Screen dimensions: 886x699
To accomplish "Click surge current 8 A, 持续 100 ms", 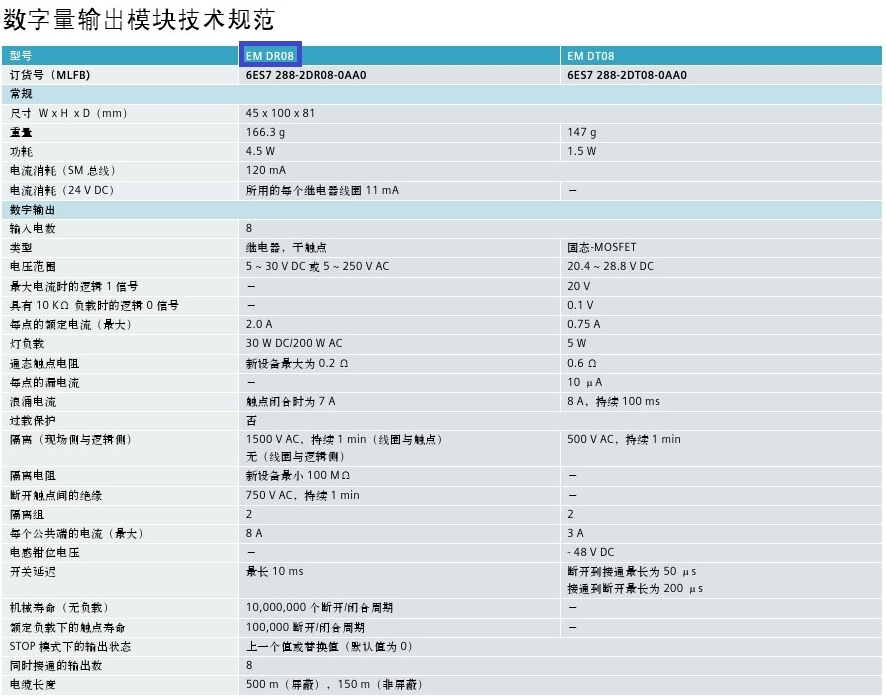I will 613,402.
